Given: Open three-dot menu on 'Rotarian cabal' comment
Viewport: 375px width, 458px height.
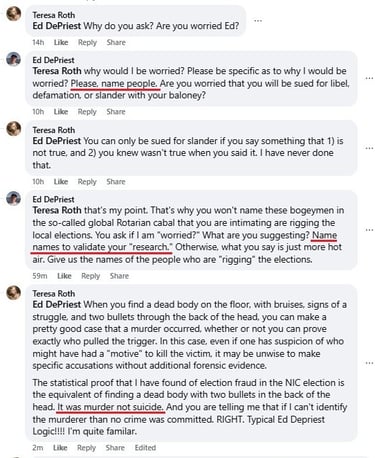Looking at the screenshot, I should point(369,230).
